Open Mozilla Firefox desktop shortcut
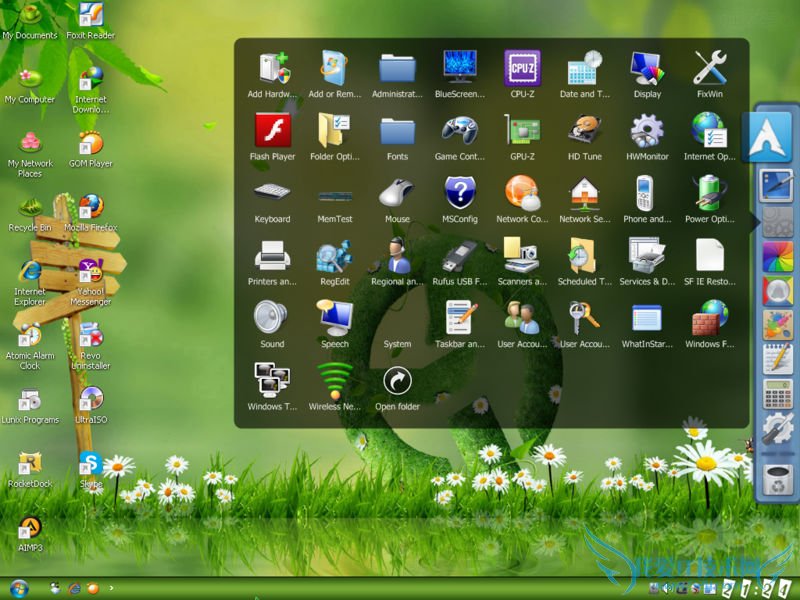800x600 pixels. 91,208
